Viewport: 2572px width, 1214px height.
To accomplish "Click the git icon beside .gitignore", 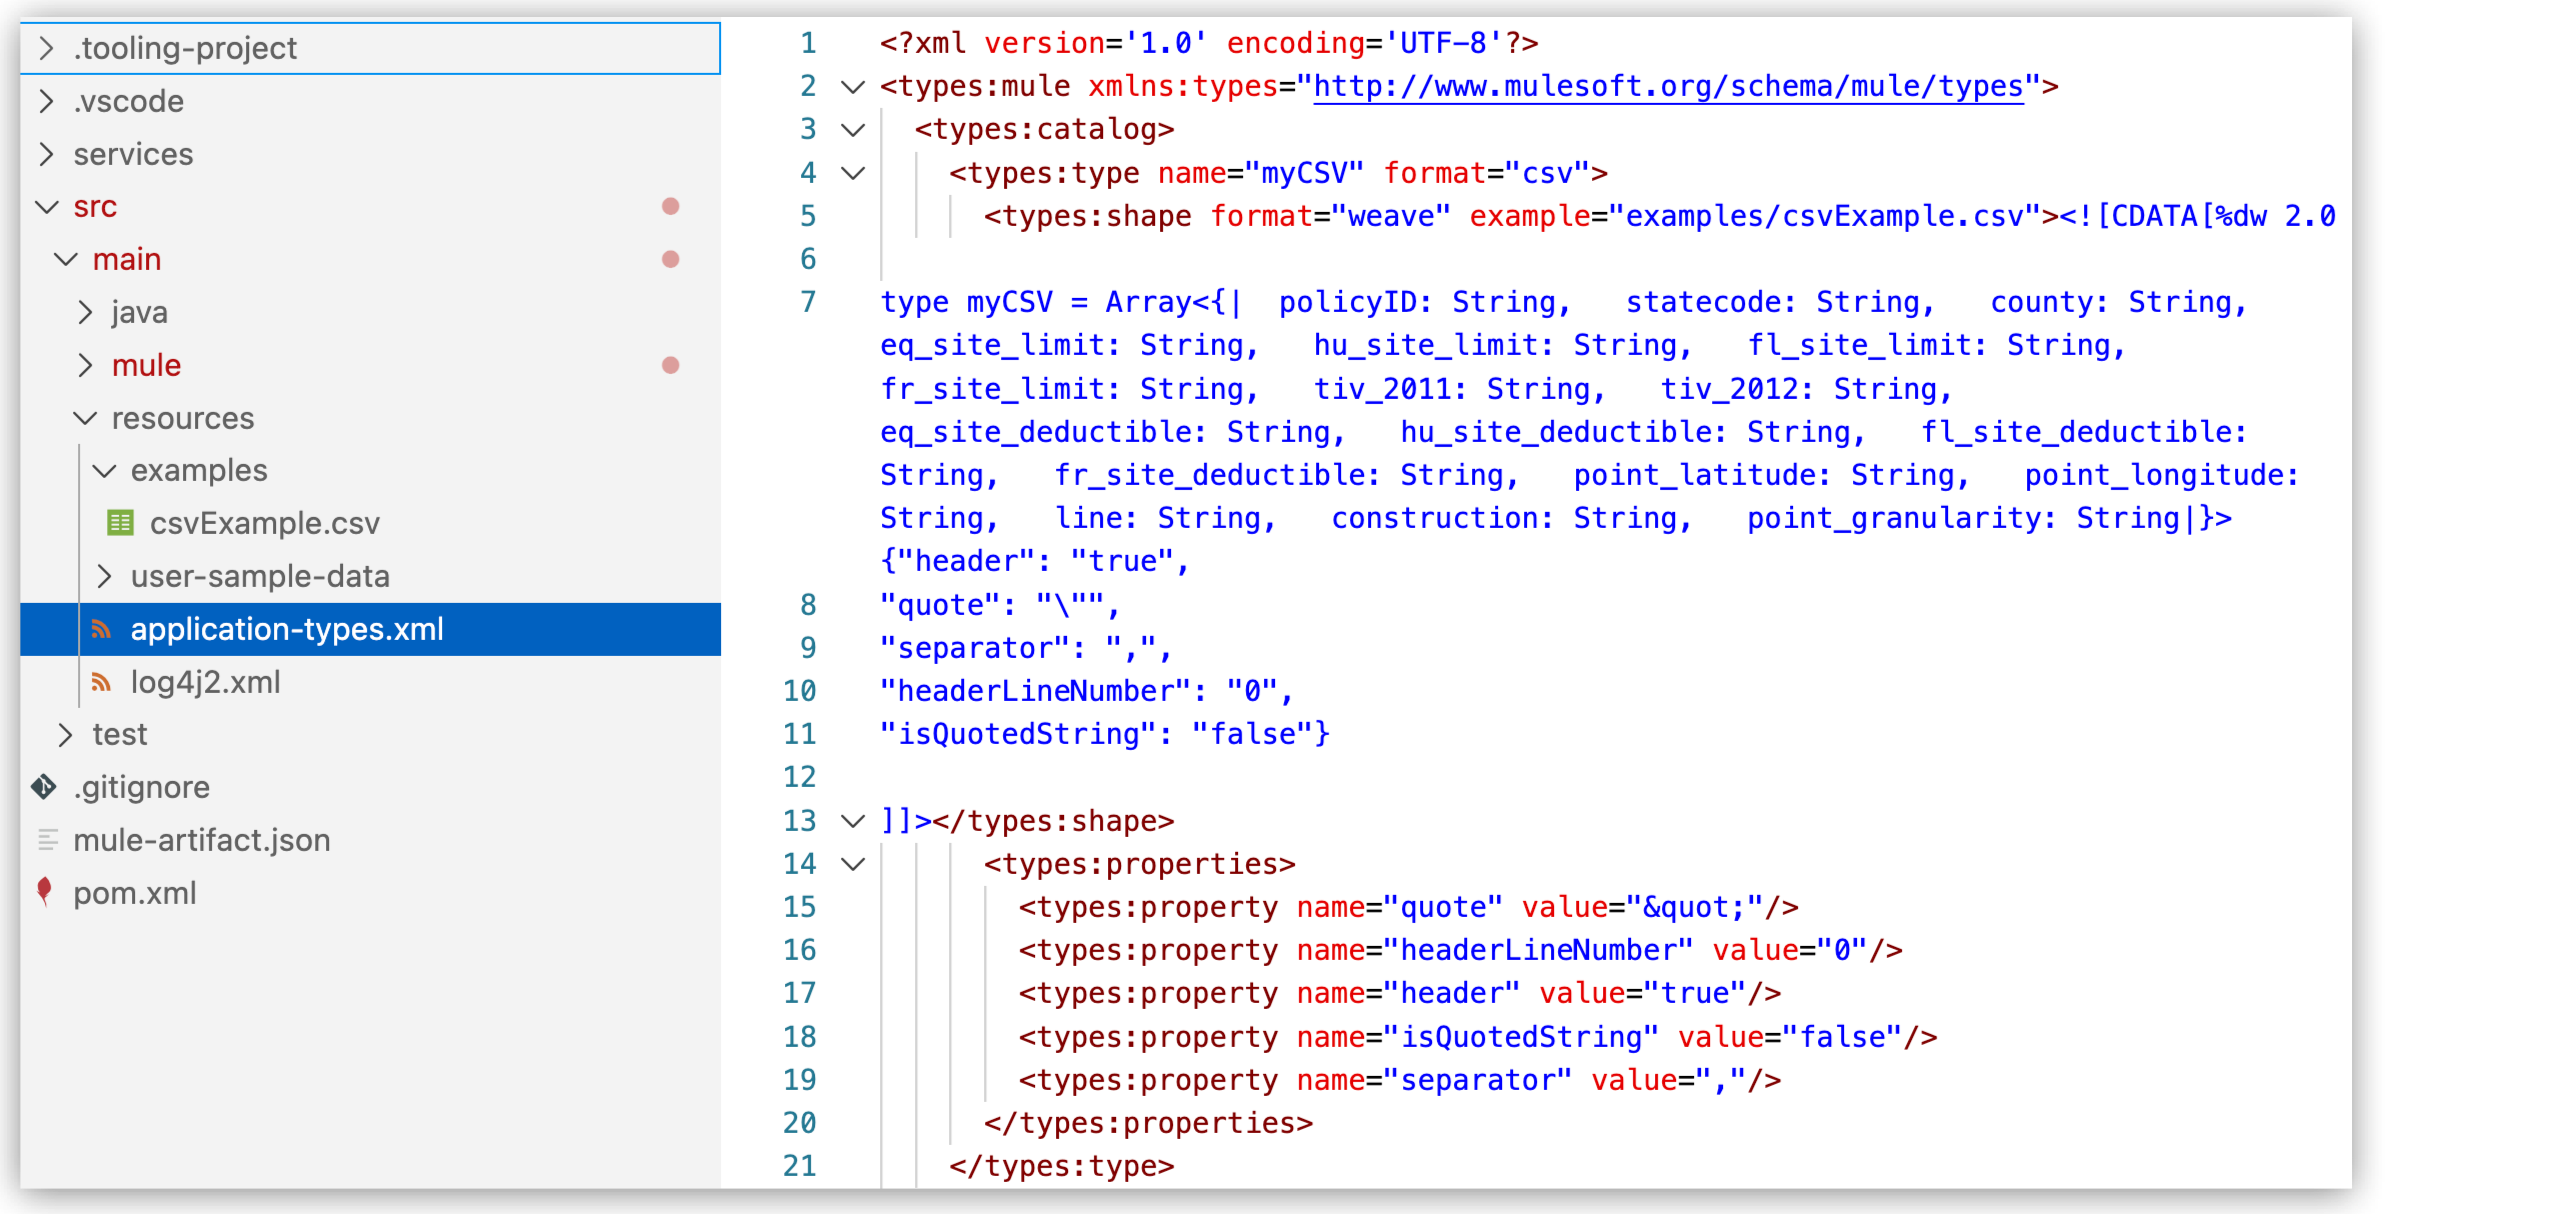I will point(42,787).
